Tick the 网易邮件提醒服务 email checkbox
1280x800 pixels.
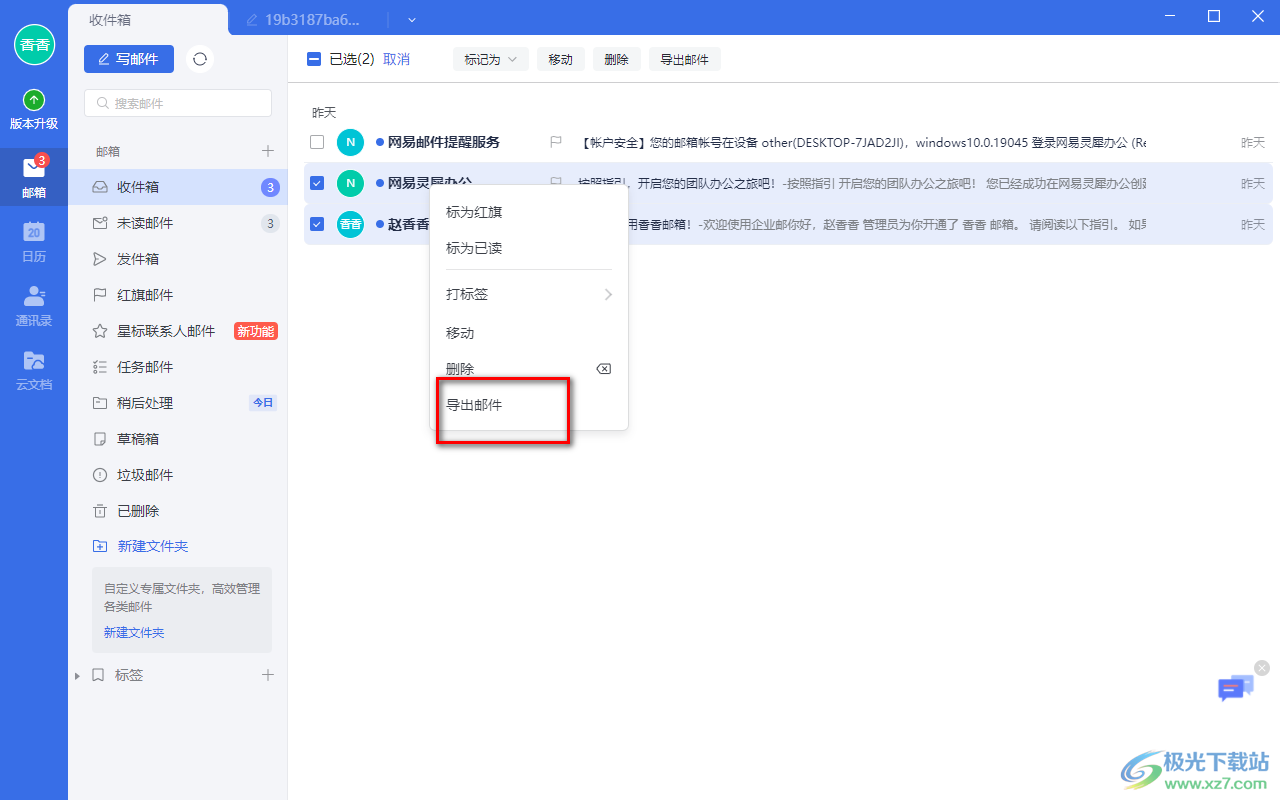coord(317,143)
